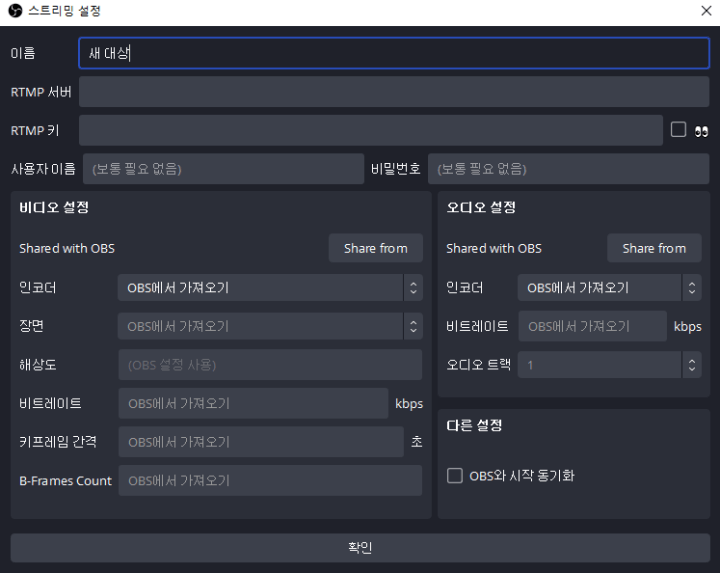This screenshot has height=573, width=720.
Task: Click the 비밀번호 input field
Action: (x=568, y=169)
